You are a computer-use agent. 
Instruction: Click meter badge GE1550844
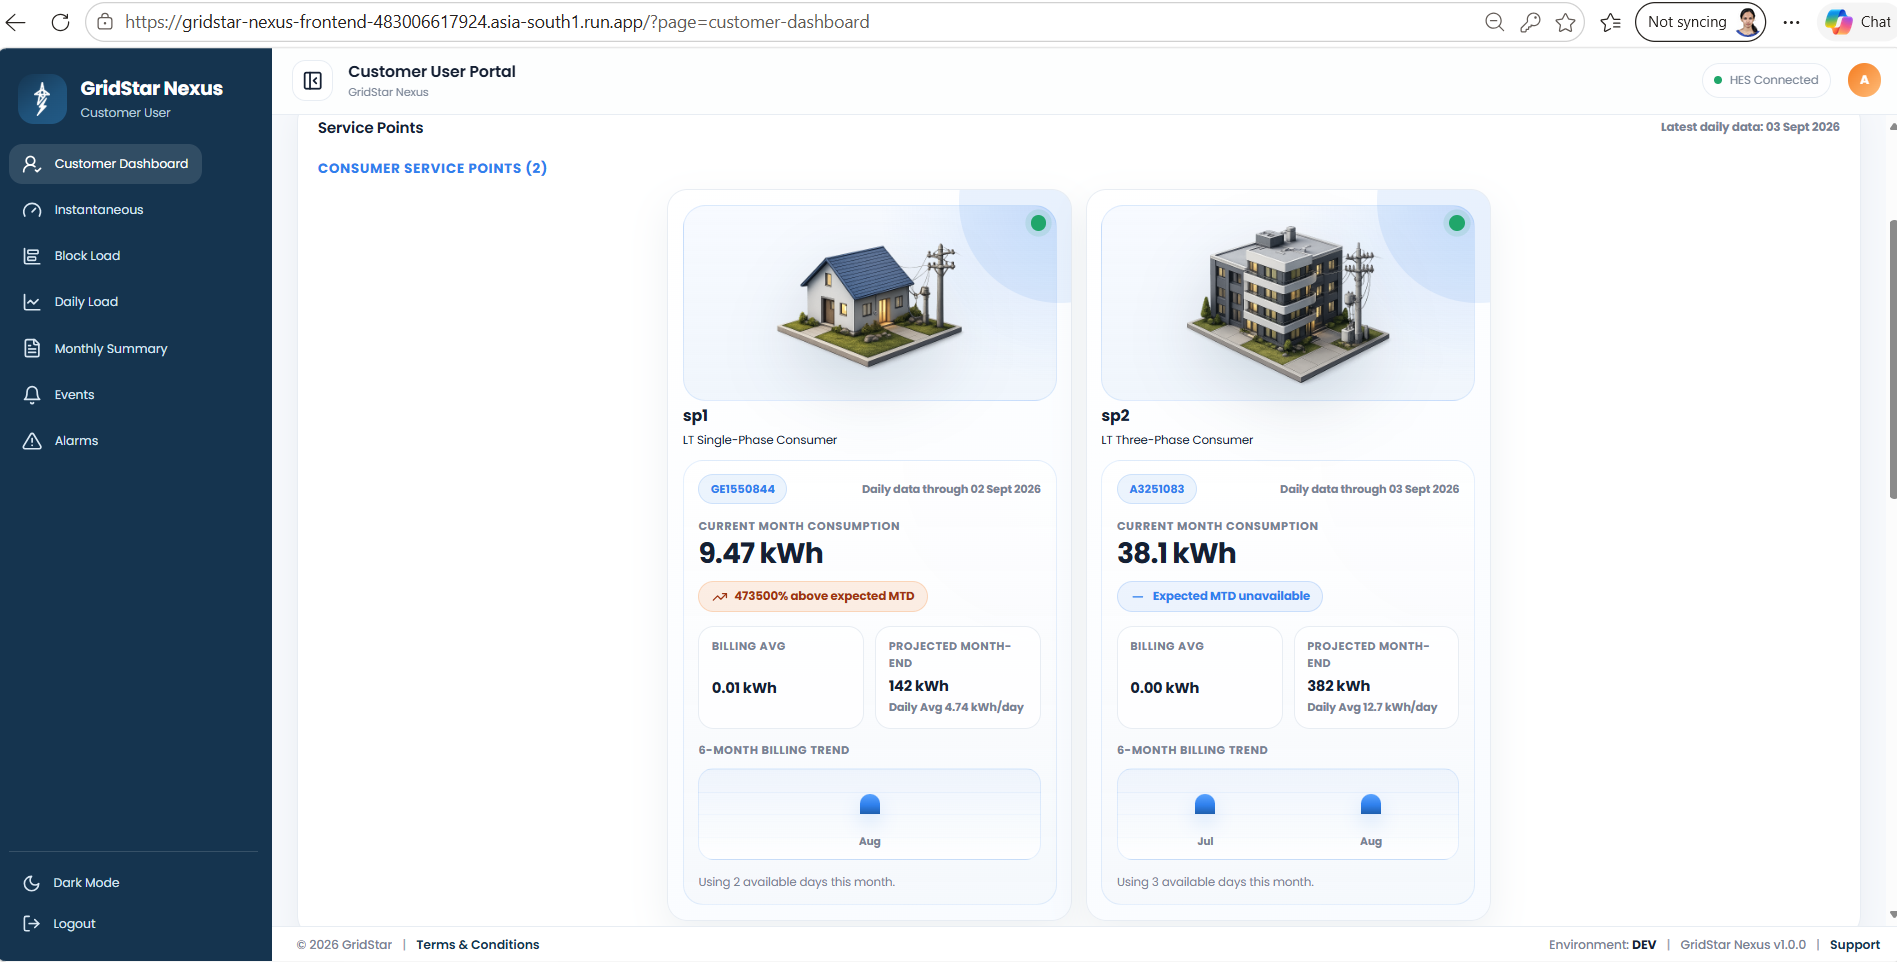743,489
